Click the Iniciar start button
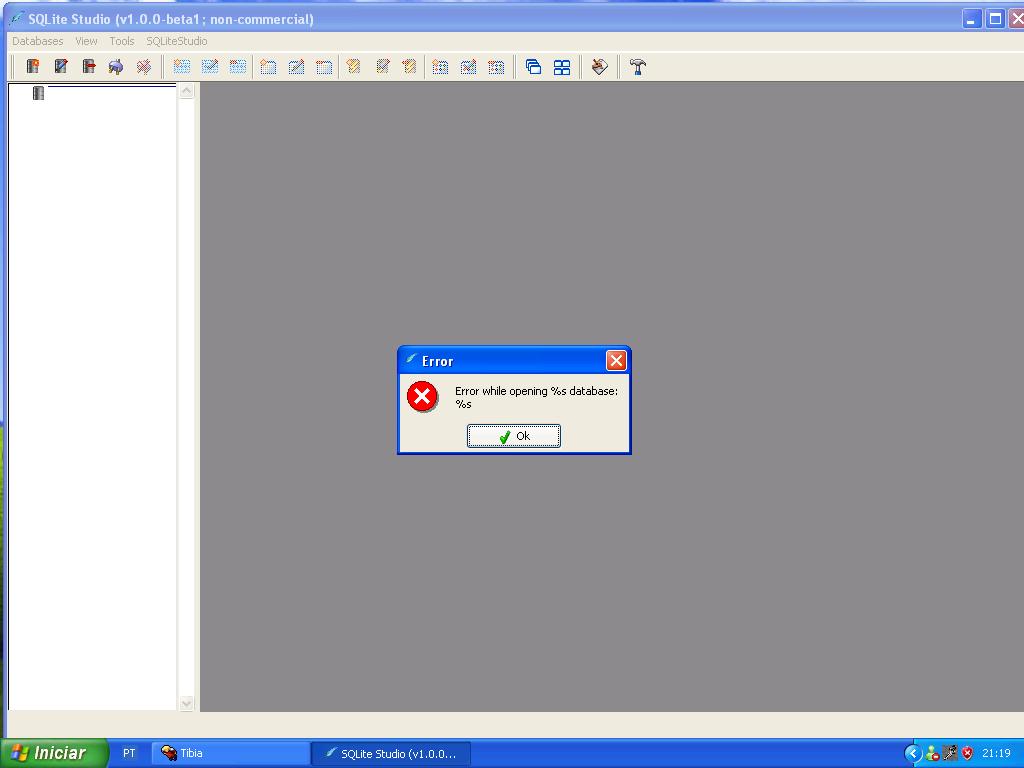This screenshot has height=768, width=1024. coord(54,753)
